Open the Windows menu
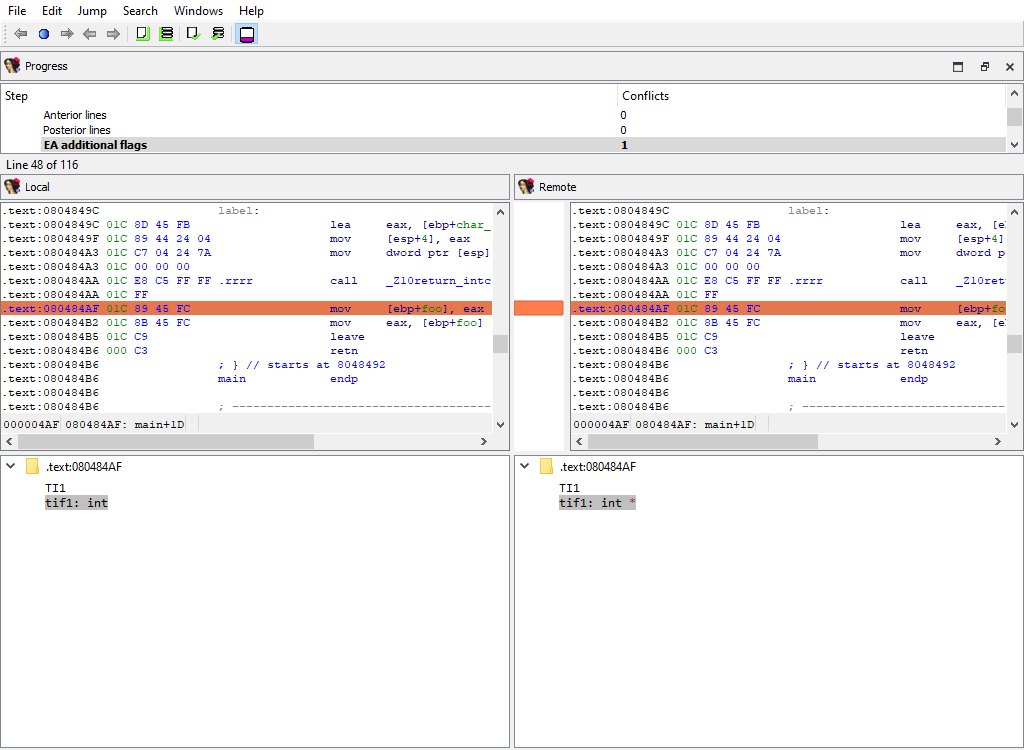Image resolution: width=1024 pixels, height=750 pixels. pos(198,11)
